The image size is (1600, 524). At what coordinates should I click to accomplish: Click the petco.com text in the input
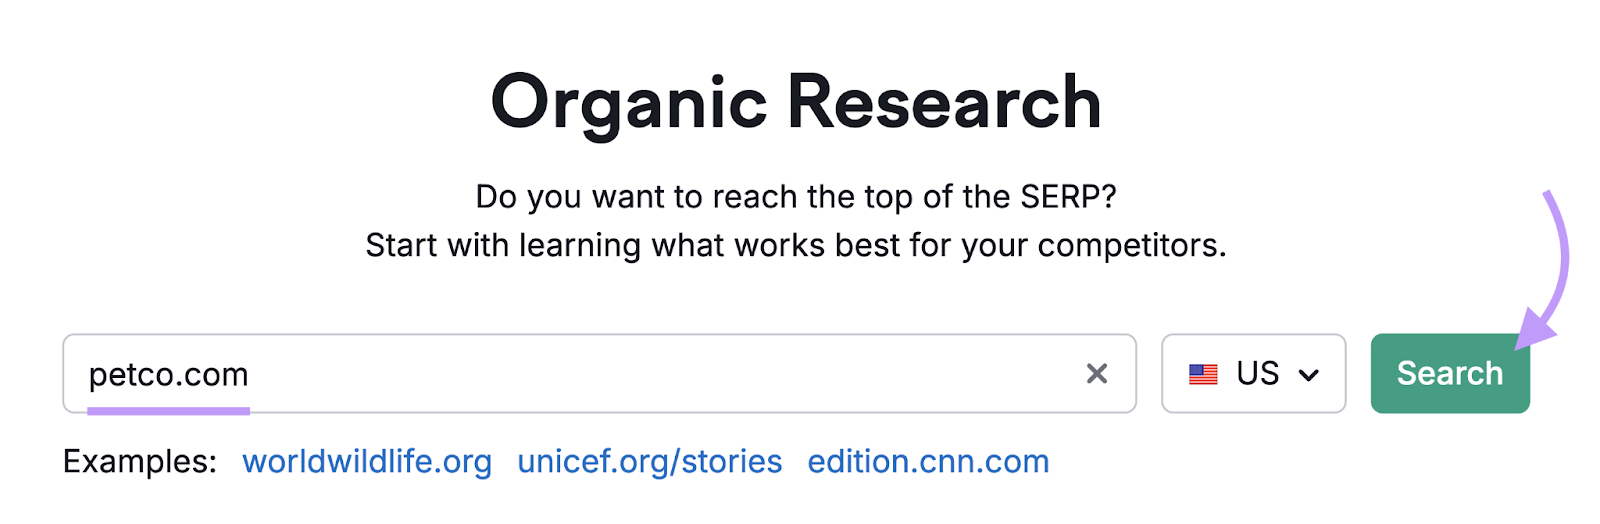pos(168,375)
